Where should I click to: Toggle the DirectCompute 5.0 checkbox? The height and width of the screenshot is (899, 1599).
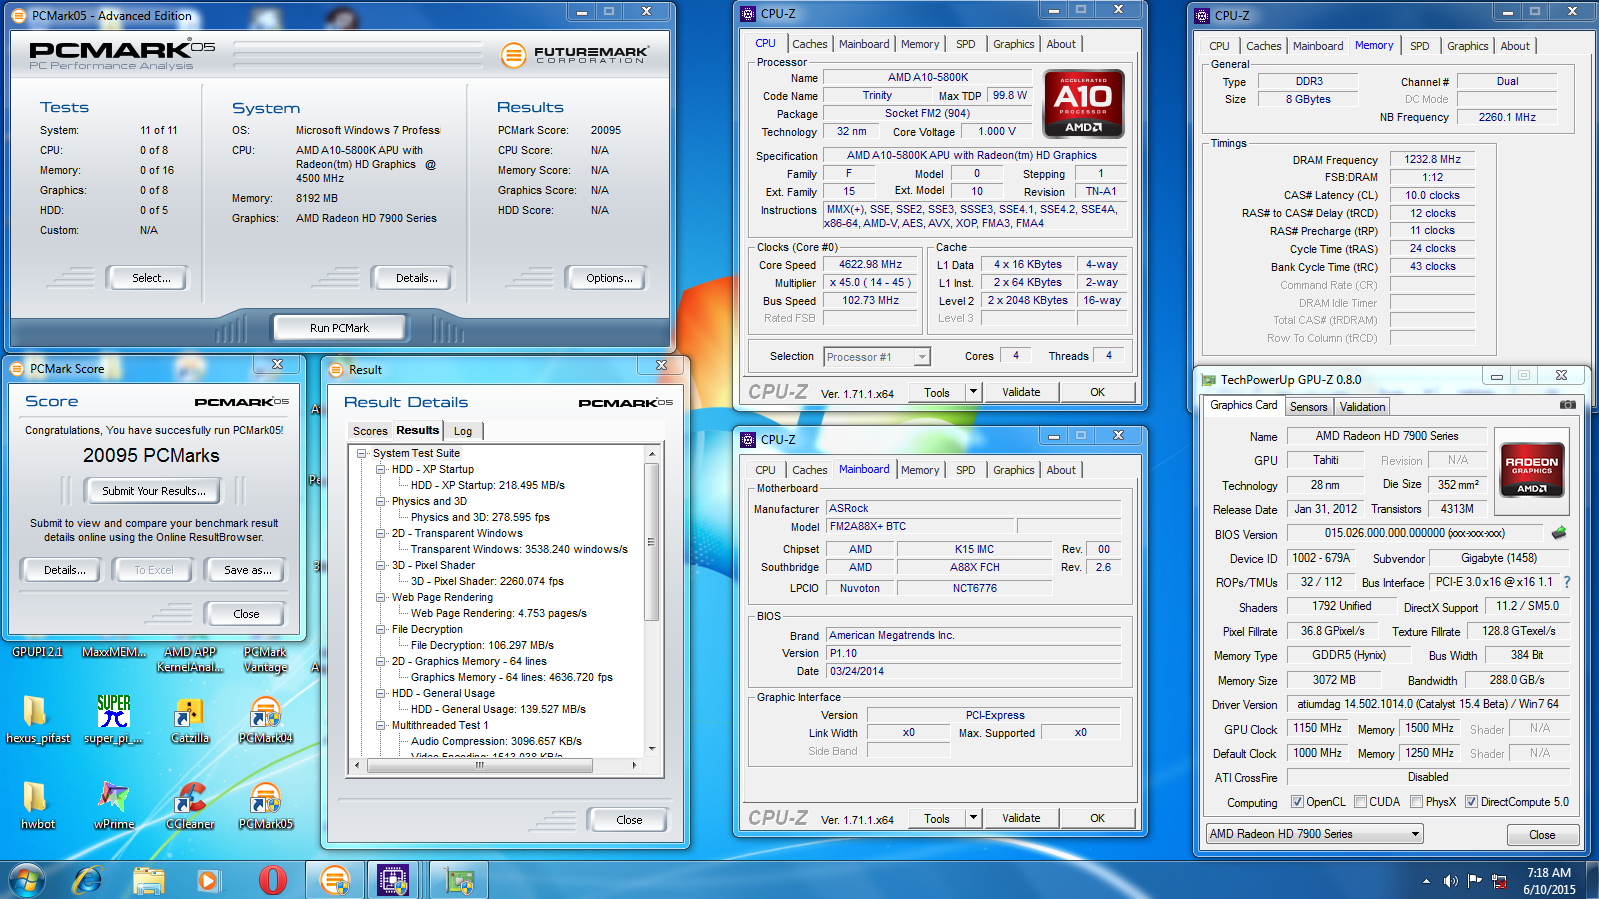tap(1471, 801)
